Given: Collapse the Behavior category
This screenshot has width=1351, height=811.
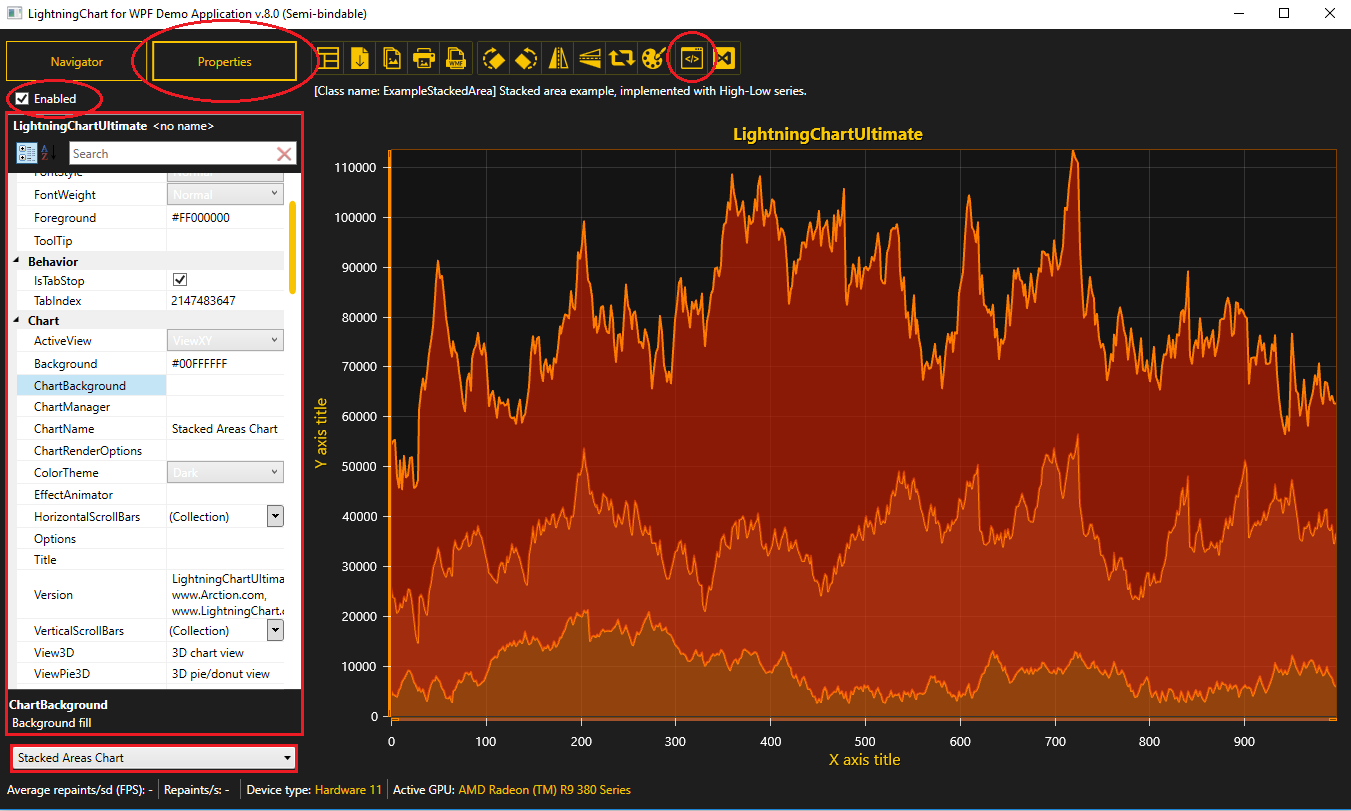Looking at the screenshot, I should tap(17, 261).
